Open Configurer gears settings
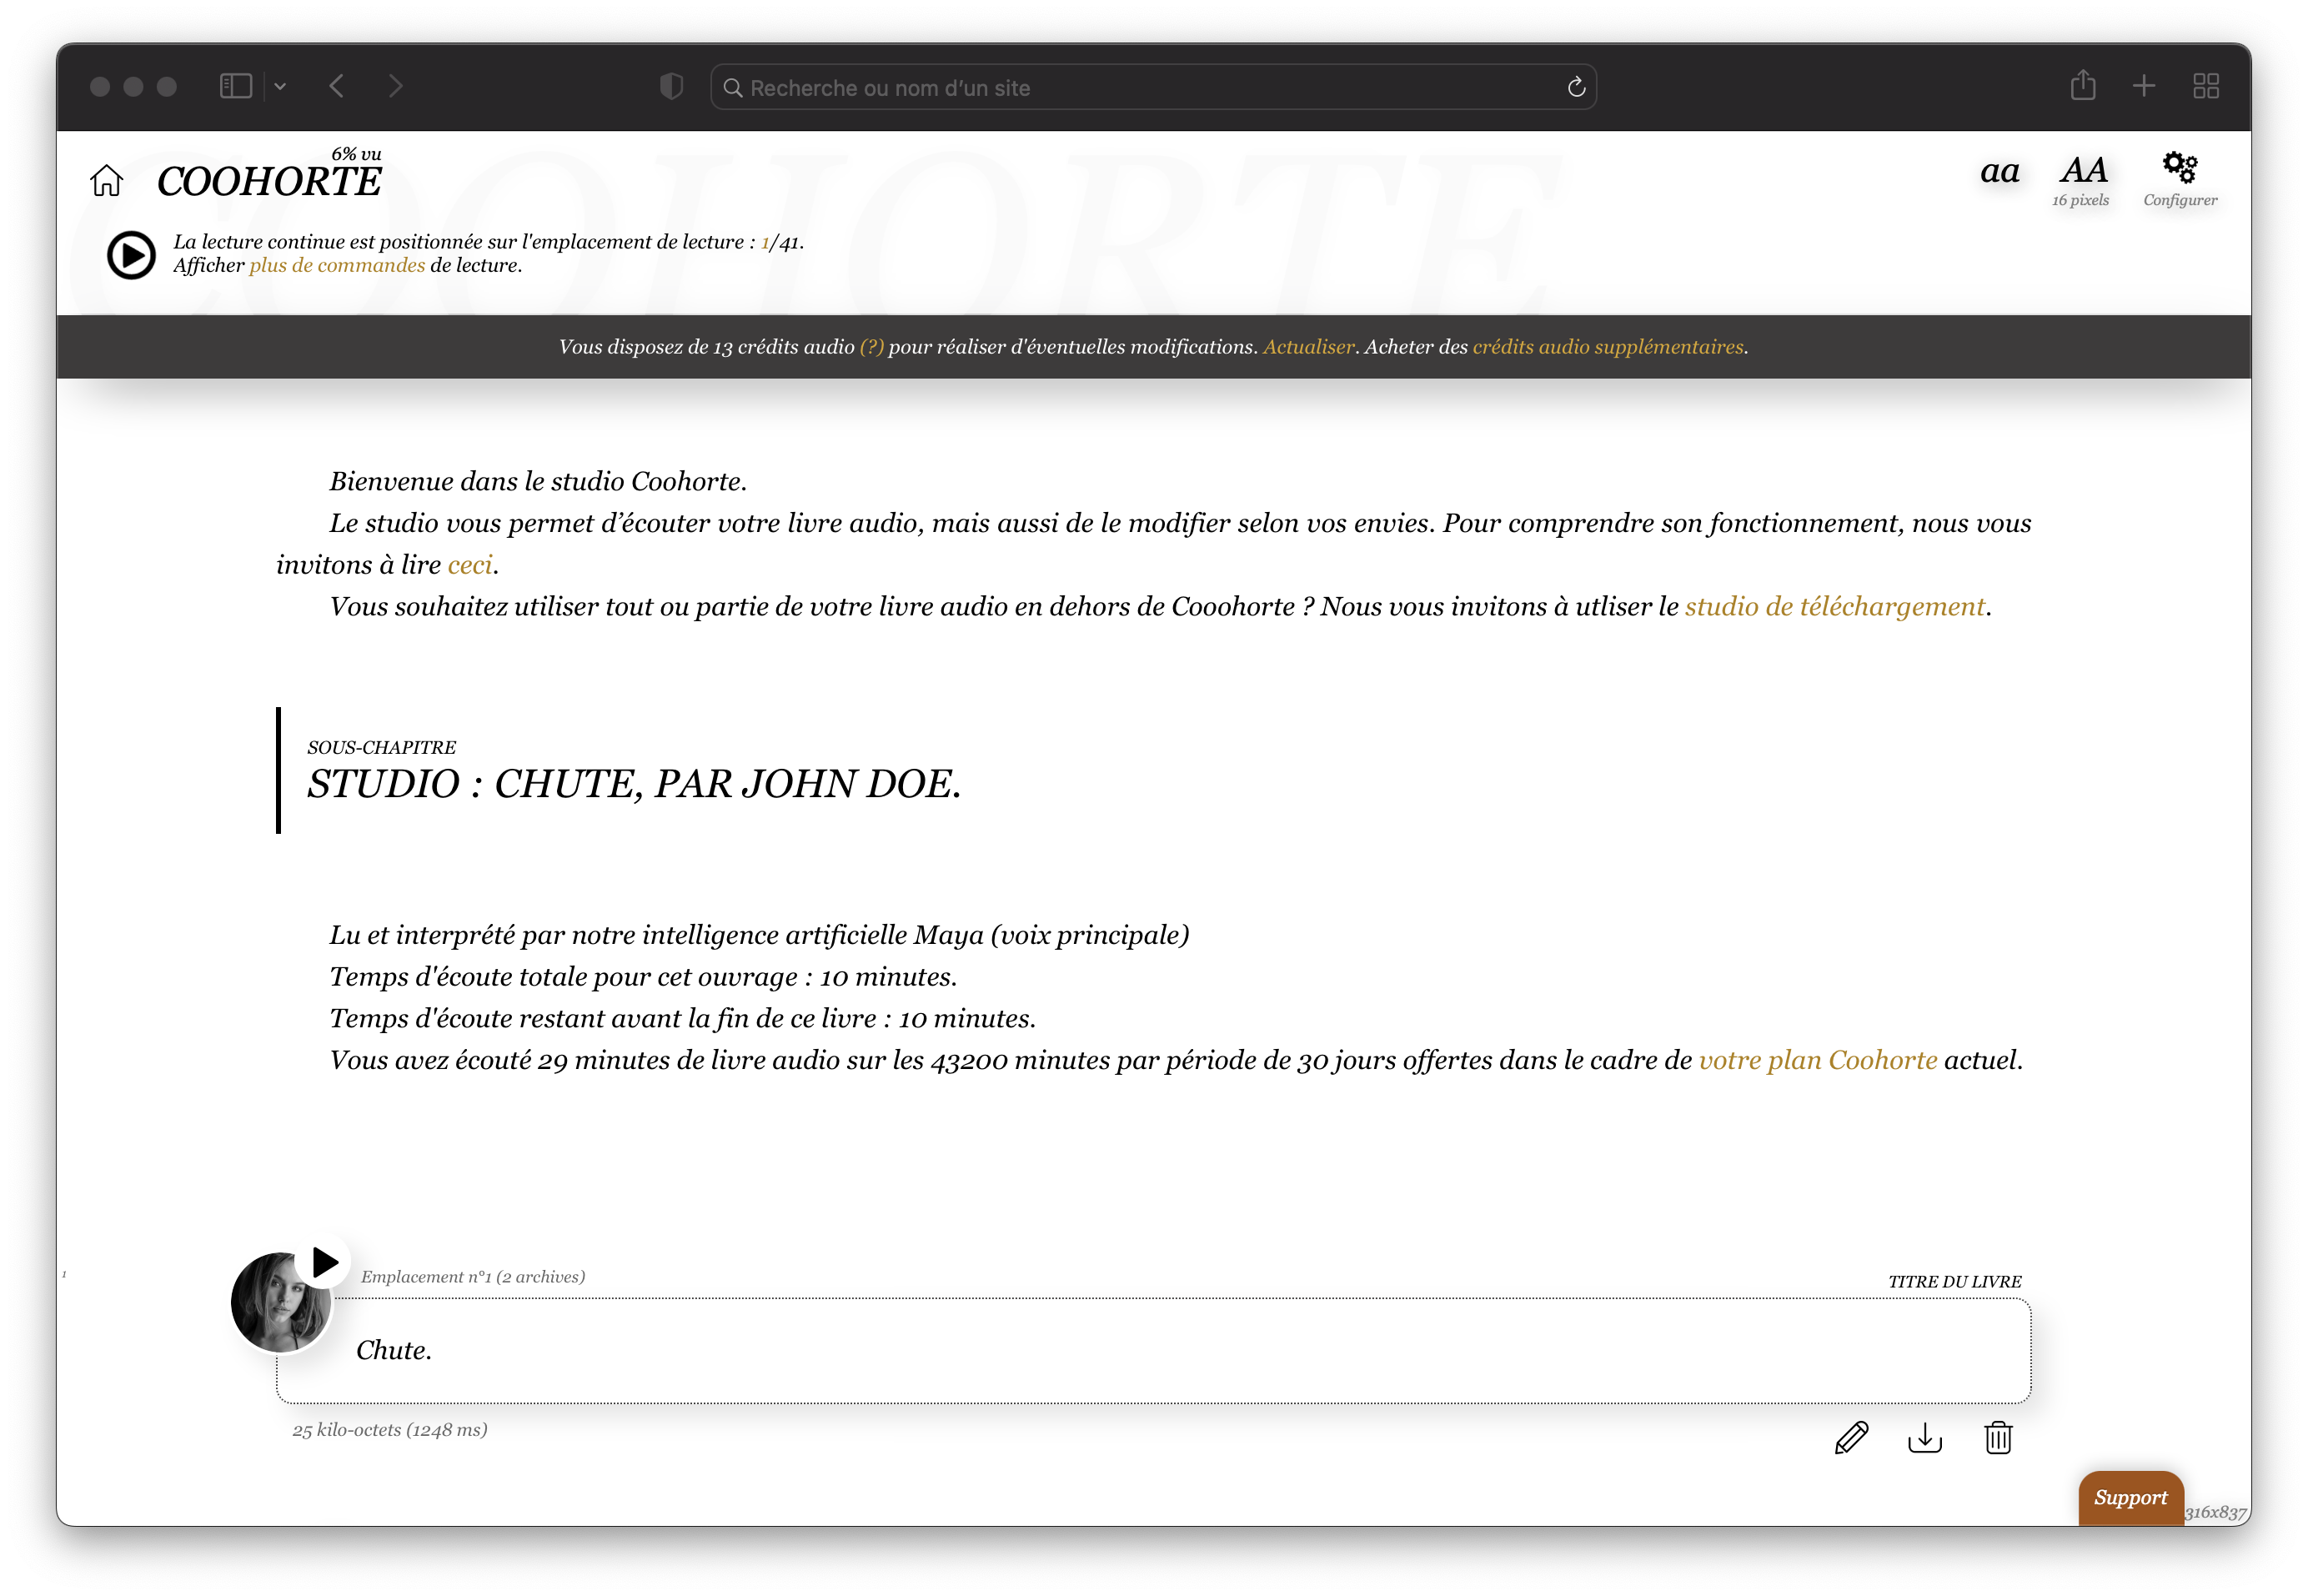2308x1596 pixels. point(2179,179)
